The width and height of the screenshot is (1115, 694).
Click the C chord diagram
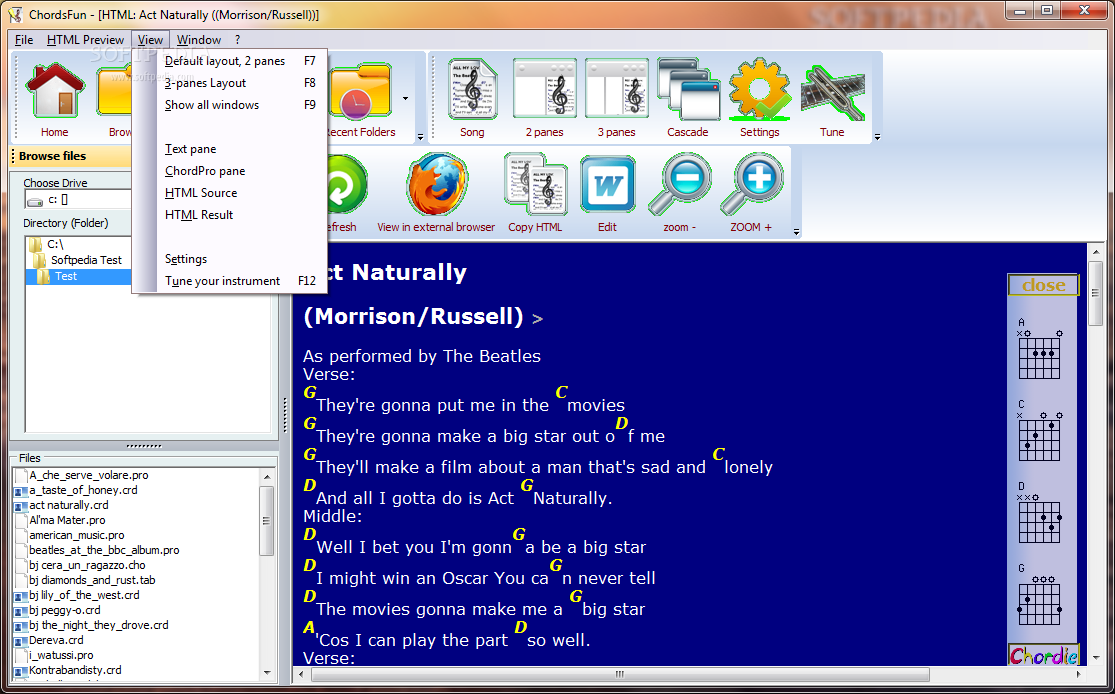1040,431
